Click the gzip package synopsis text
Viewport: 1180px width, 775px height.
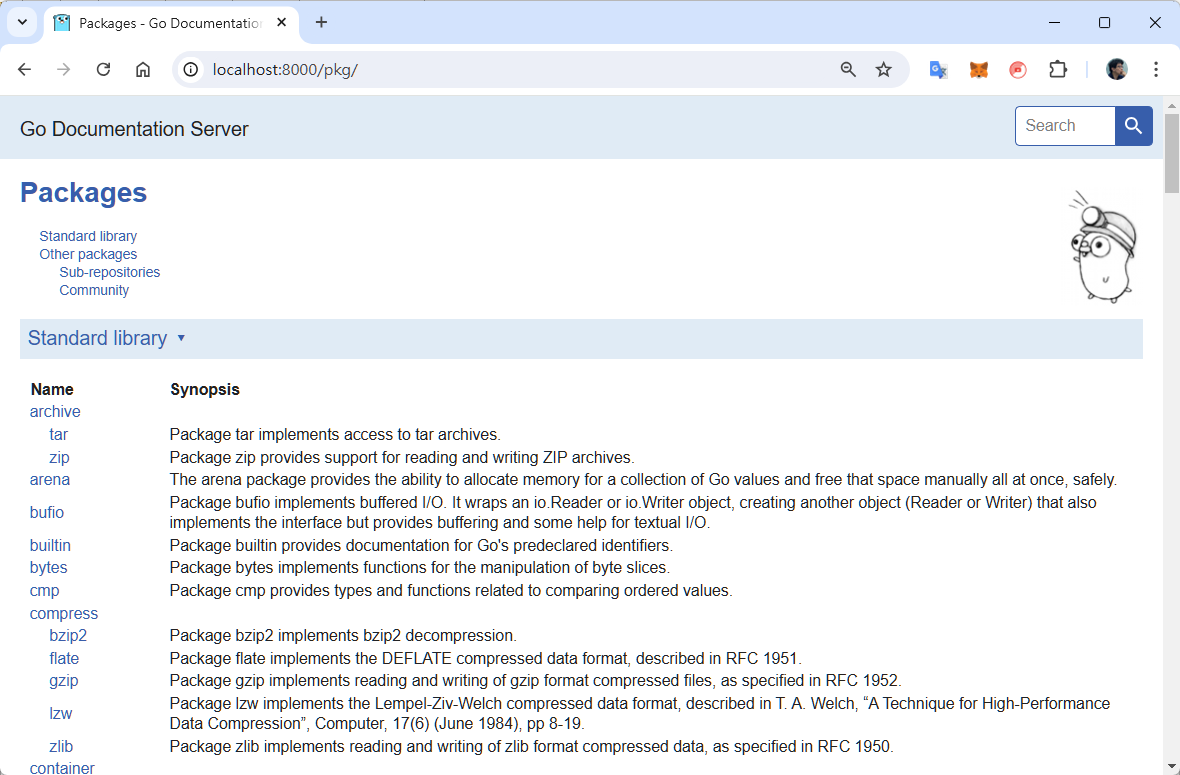tap(536, 681)
